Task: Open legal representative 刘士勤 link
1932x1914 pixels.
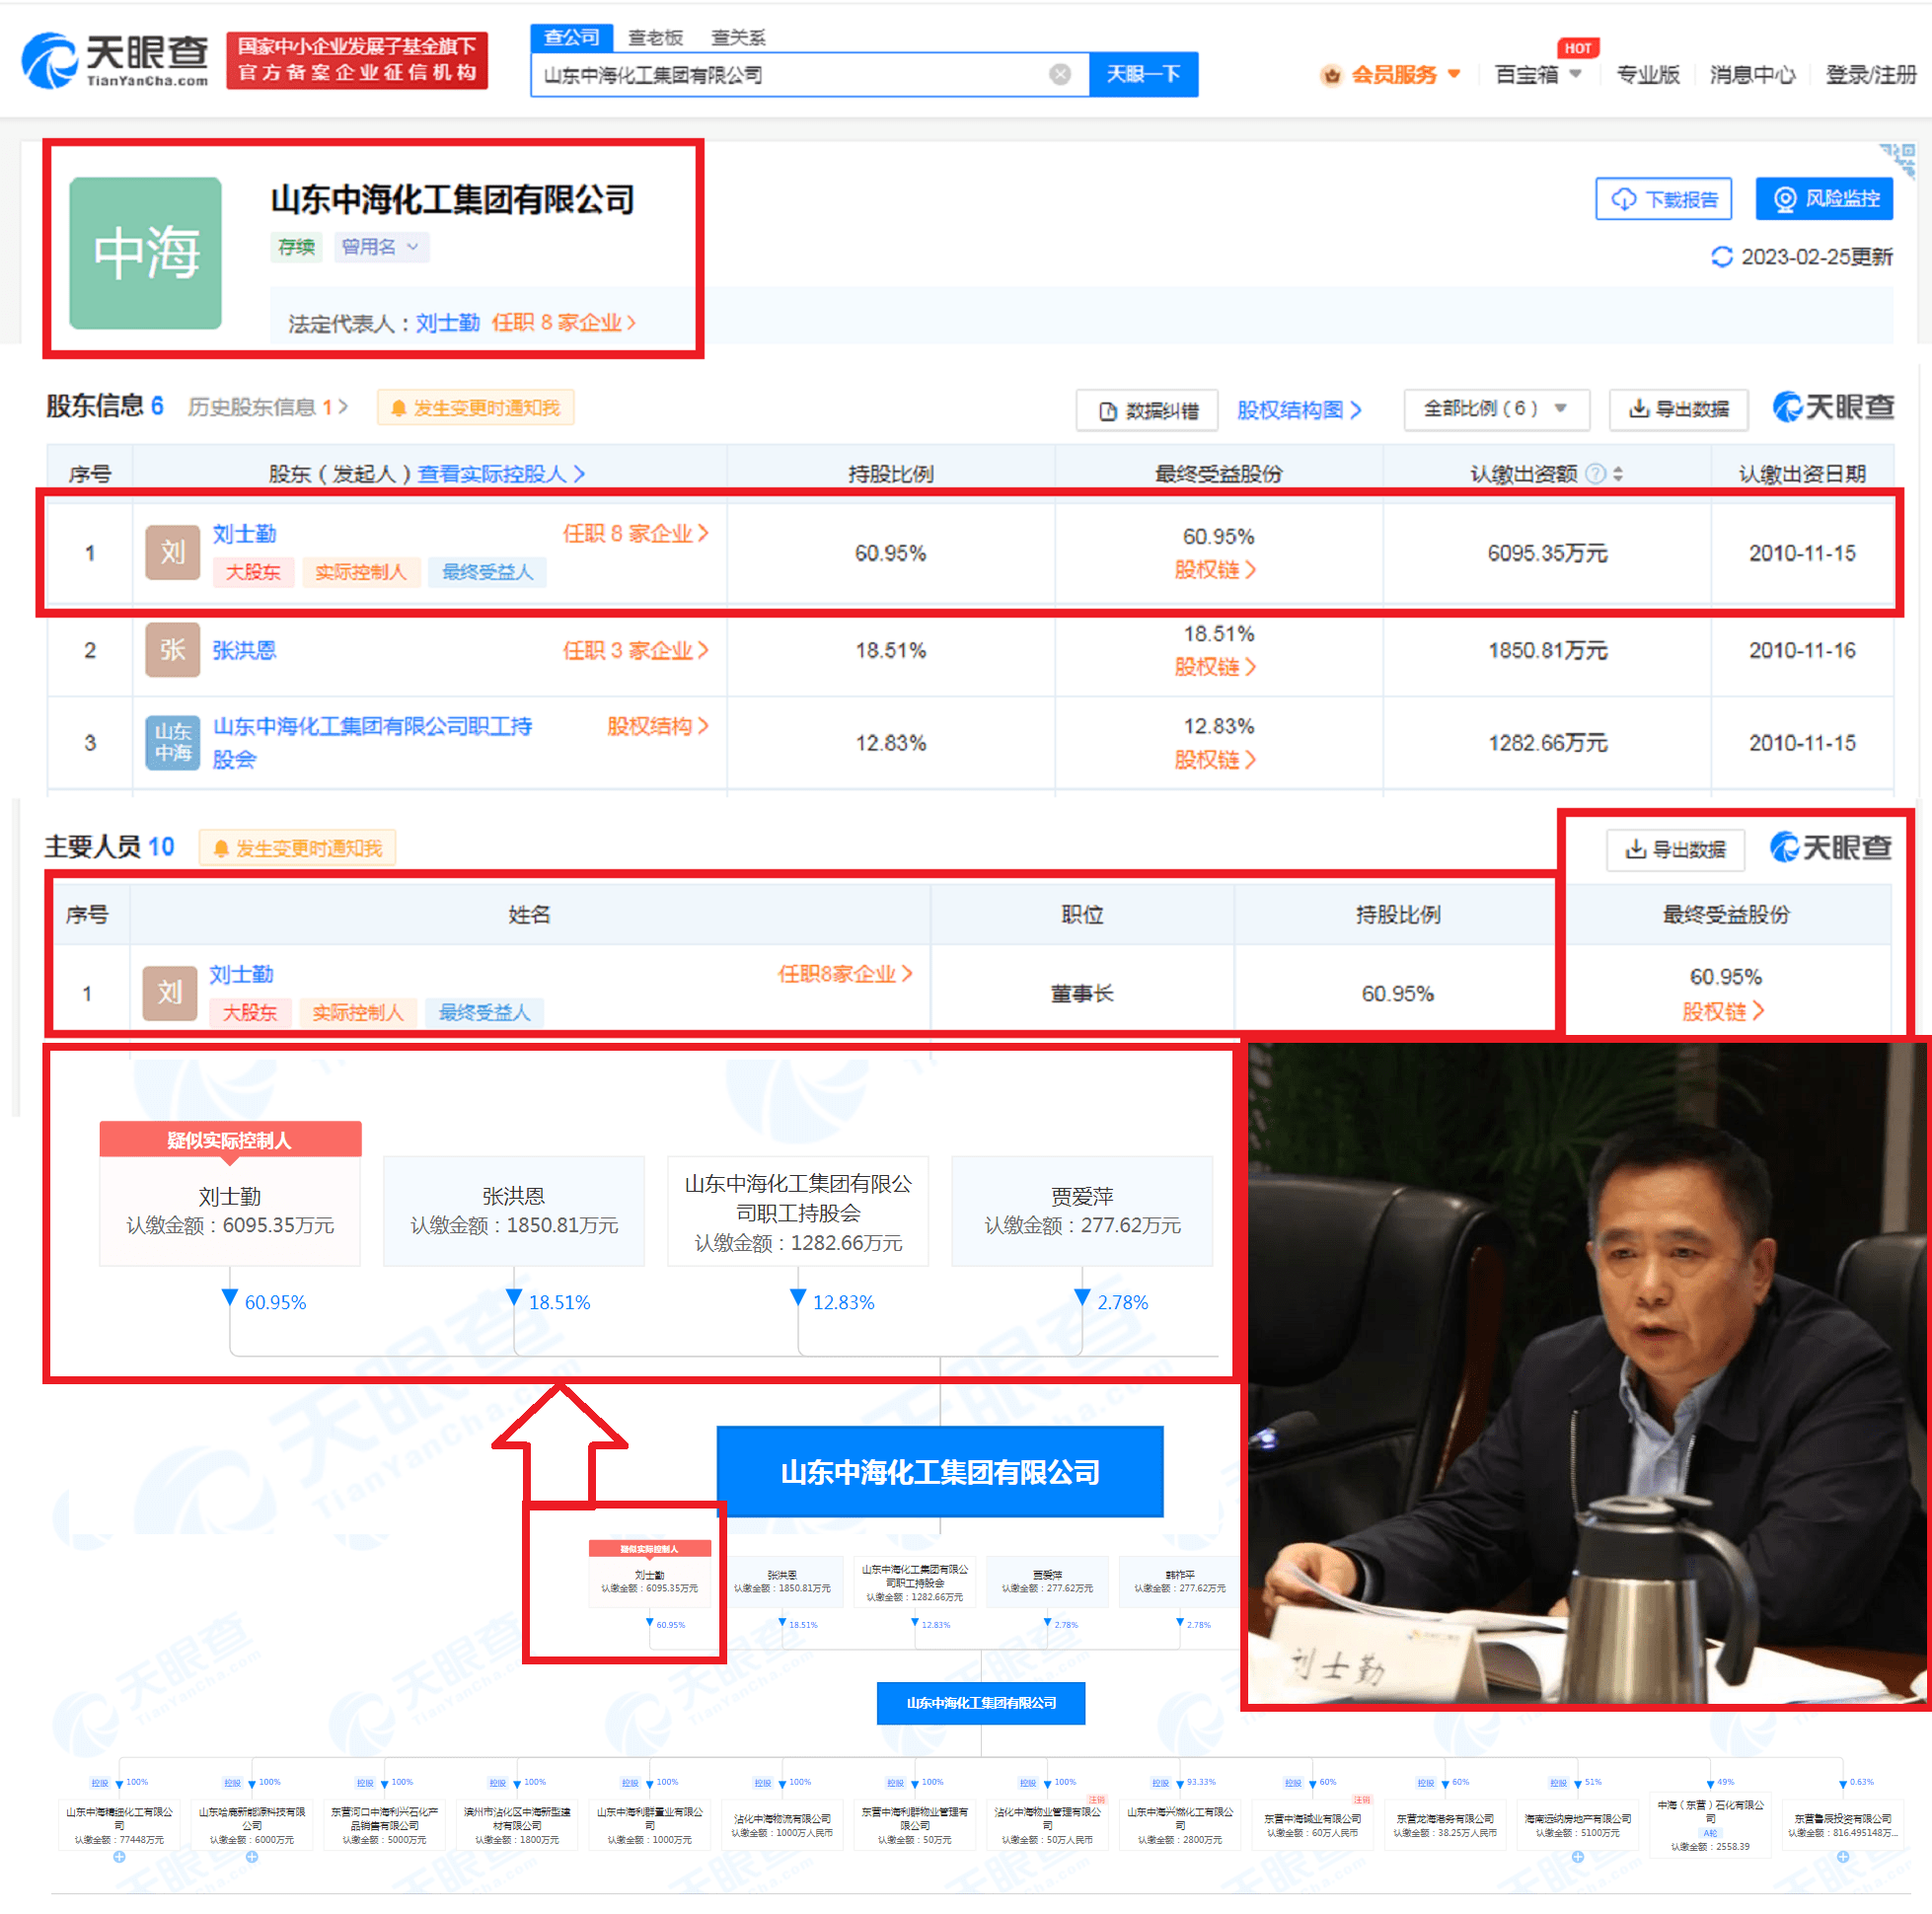Action: pos(448,323)
